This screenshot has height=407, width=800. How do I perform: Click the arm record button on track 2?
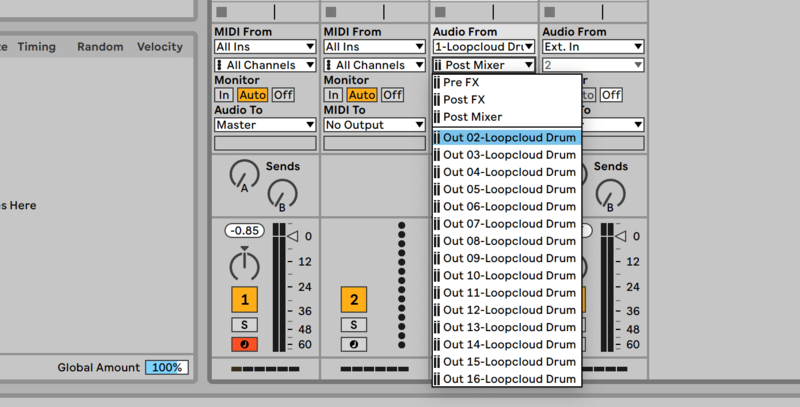[x=353, y=345]
